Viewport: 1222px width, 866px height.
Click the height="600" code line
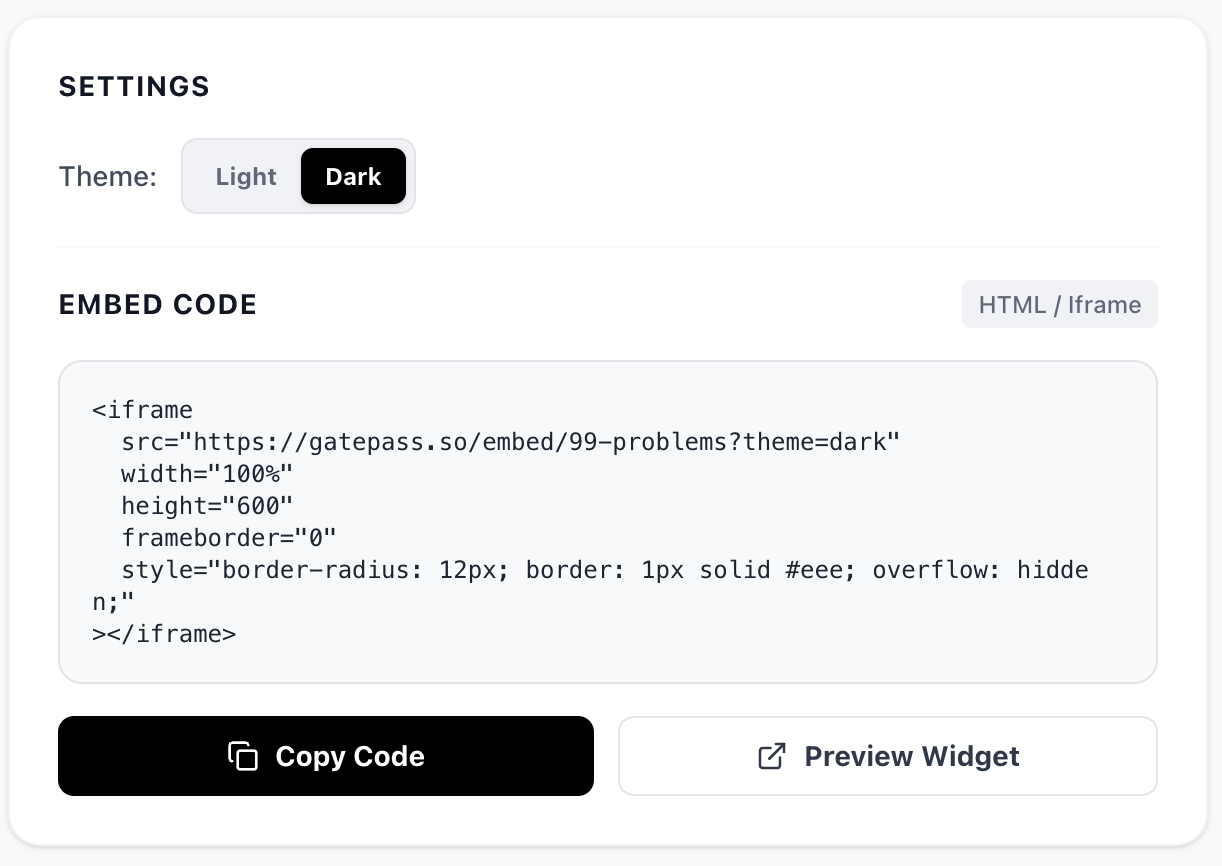tap(207, 505)
